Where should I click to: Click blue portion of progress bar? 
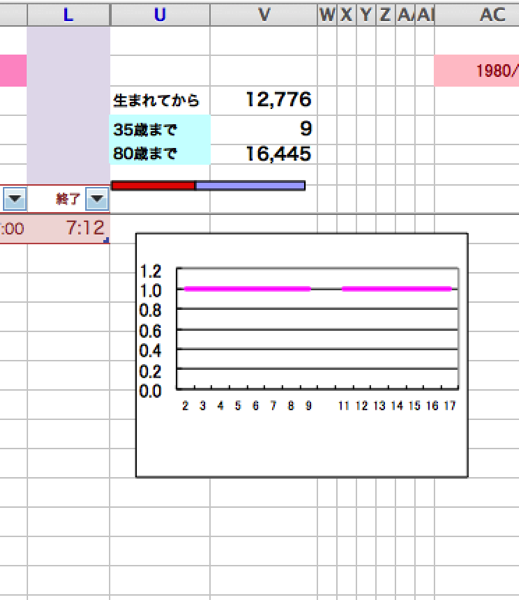250,186
